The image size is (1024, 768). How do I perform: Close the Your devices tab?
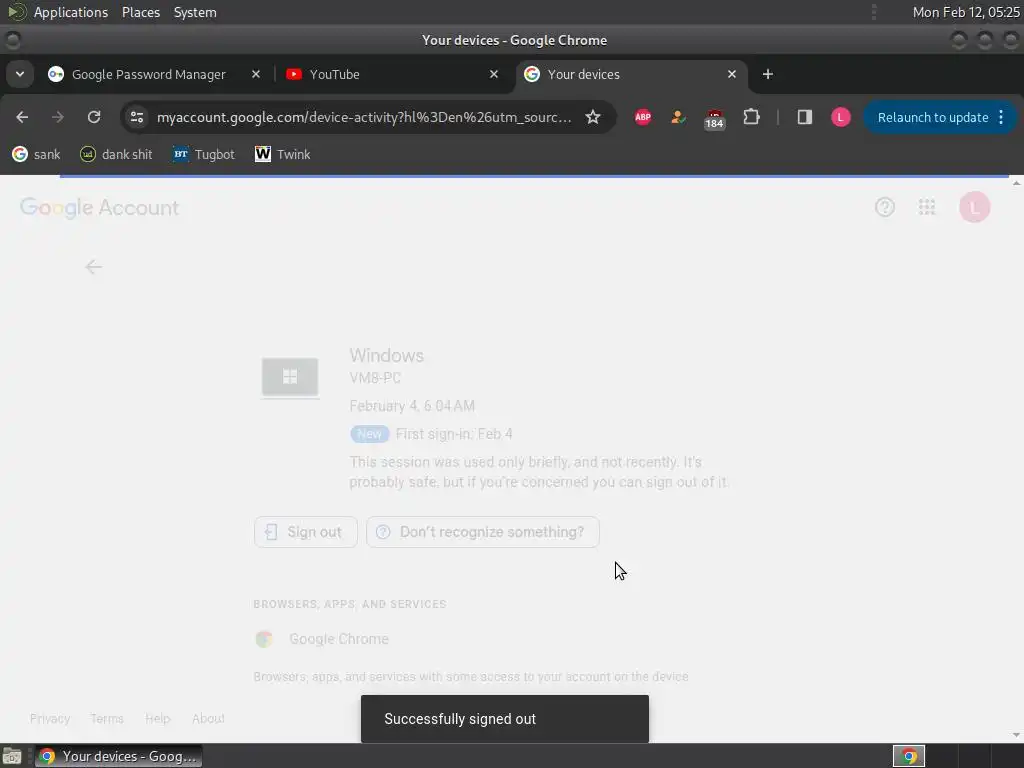tap(731, 74)
